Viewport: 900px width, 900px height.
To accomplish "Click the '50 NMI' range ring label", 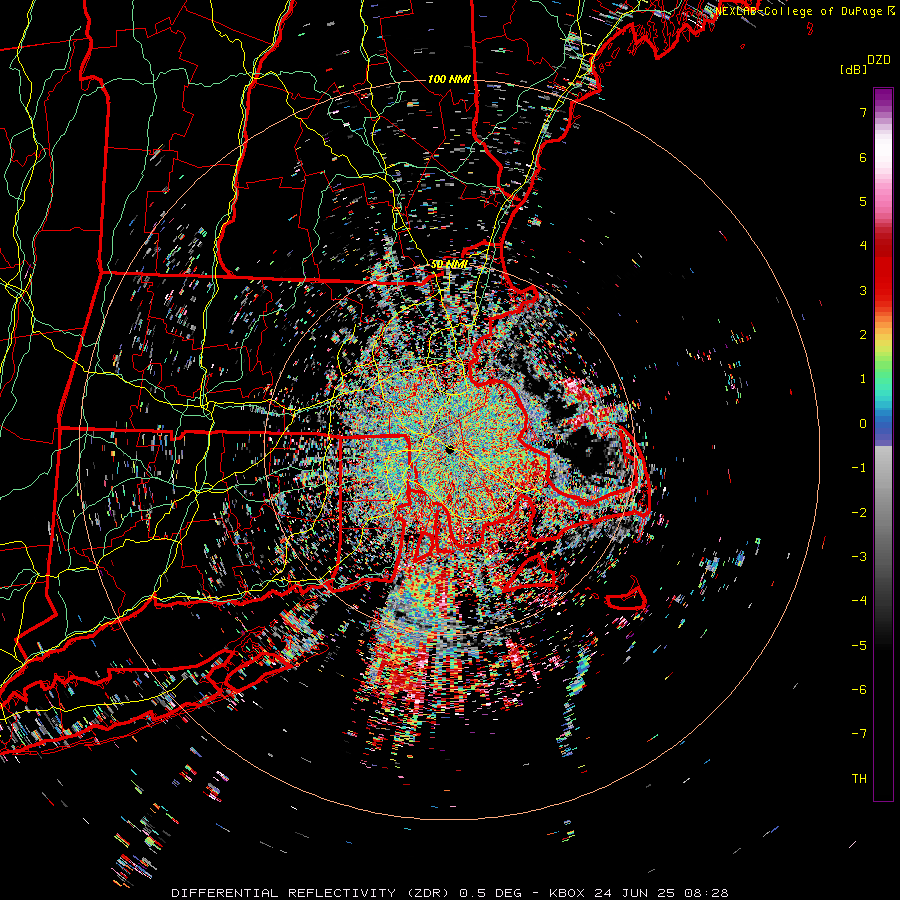I will click(449, 265).
